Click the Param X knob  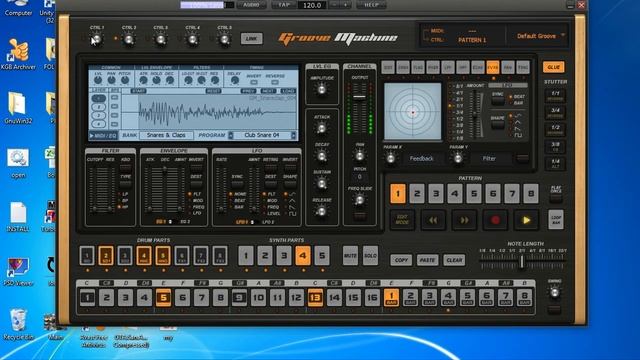[391, 158]
